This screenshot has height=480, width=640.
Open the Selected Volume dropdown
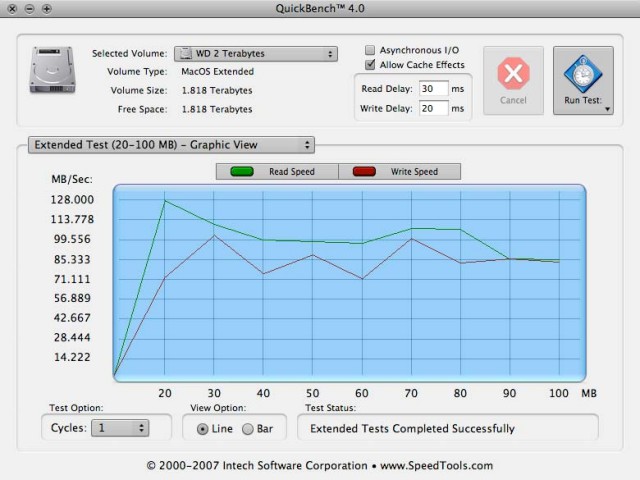point(256,54)
